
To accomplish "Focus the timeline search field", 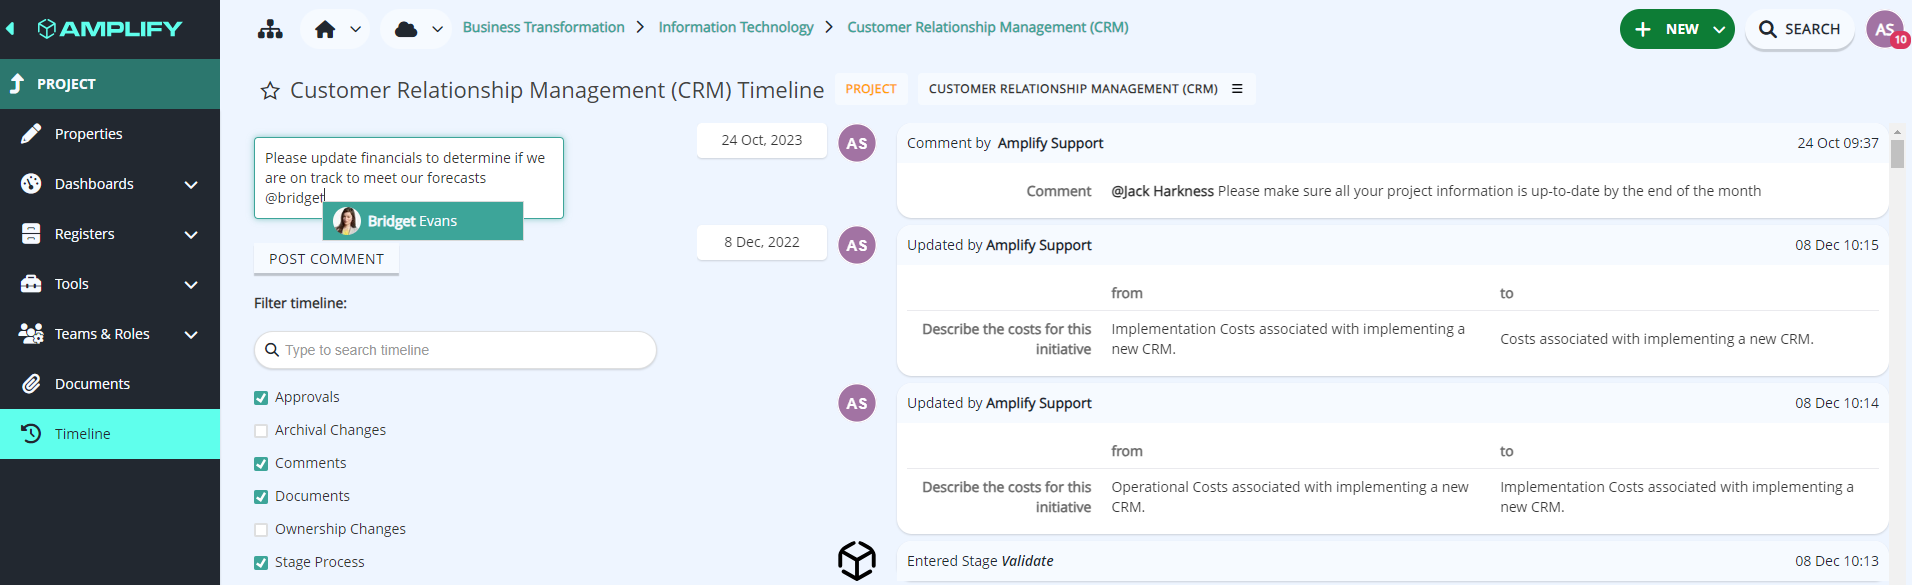I will [455, 350].
